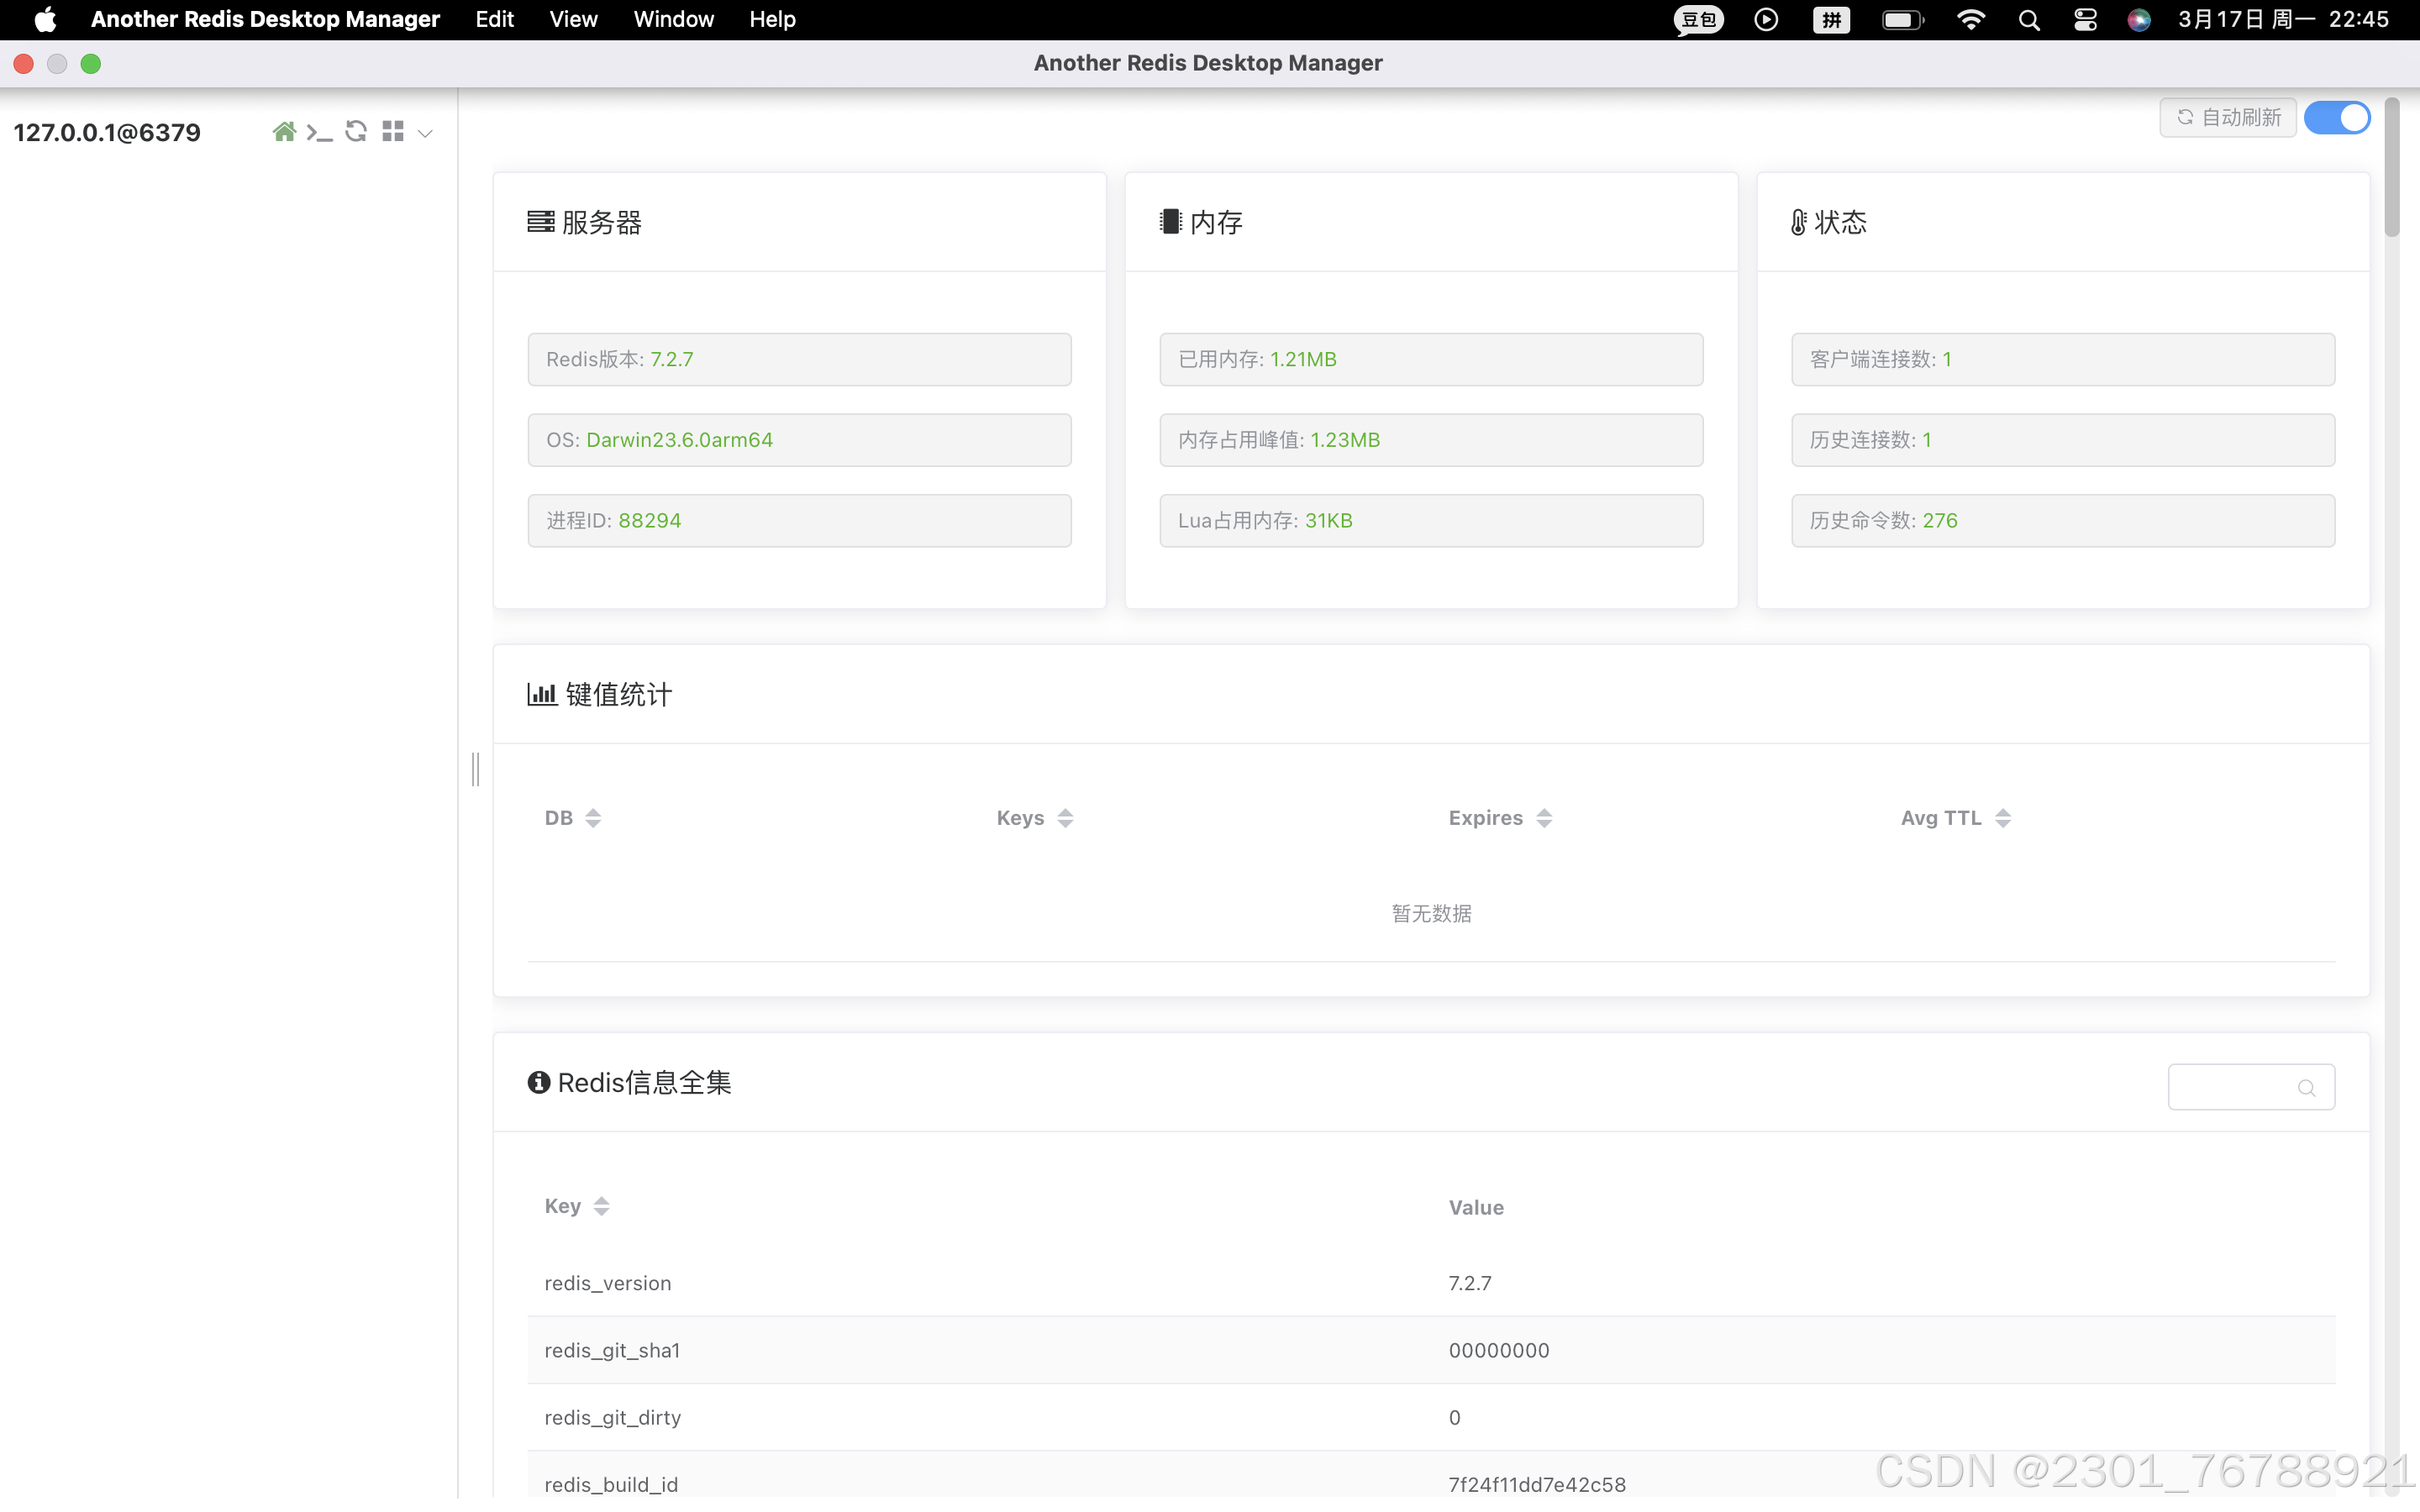2420x1512 pixels.
Task: Disable the auto-refresh toggle switch
Action: (2336, 117)
